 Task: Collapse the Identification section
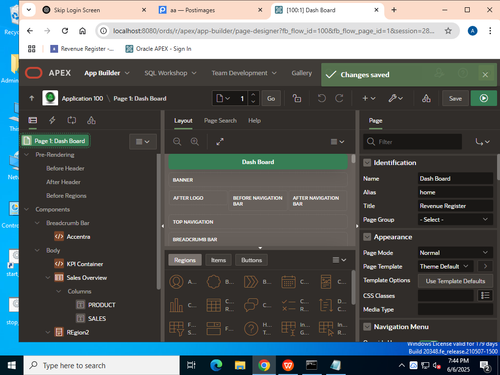coord(367,163)
